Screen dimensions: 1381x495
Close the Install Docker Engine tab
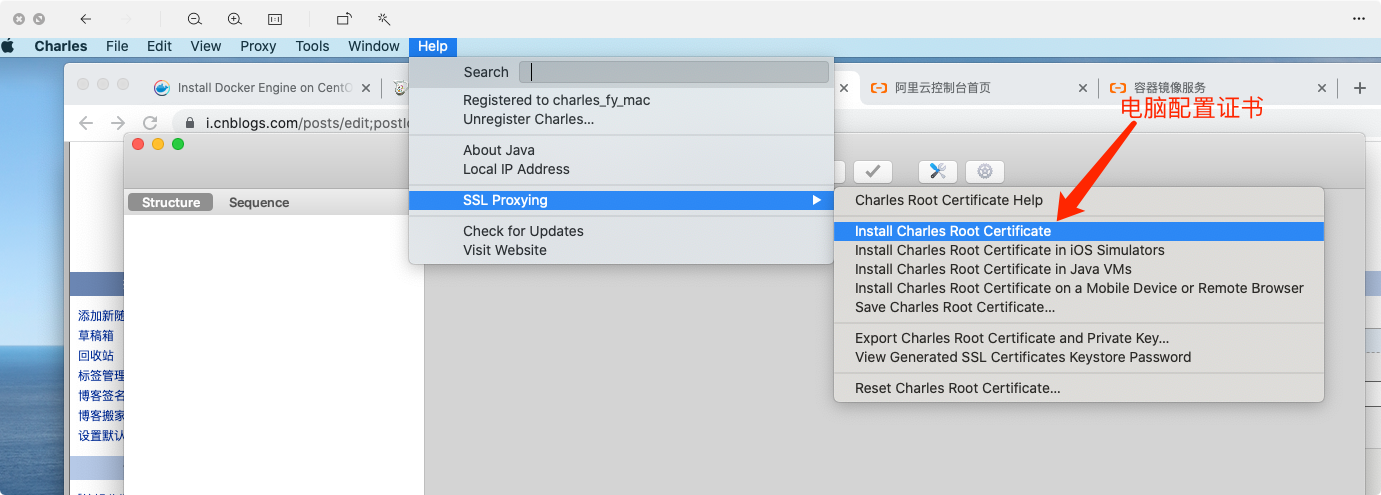coord(367,88)
